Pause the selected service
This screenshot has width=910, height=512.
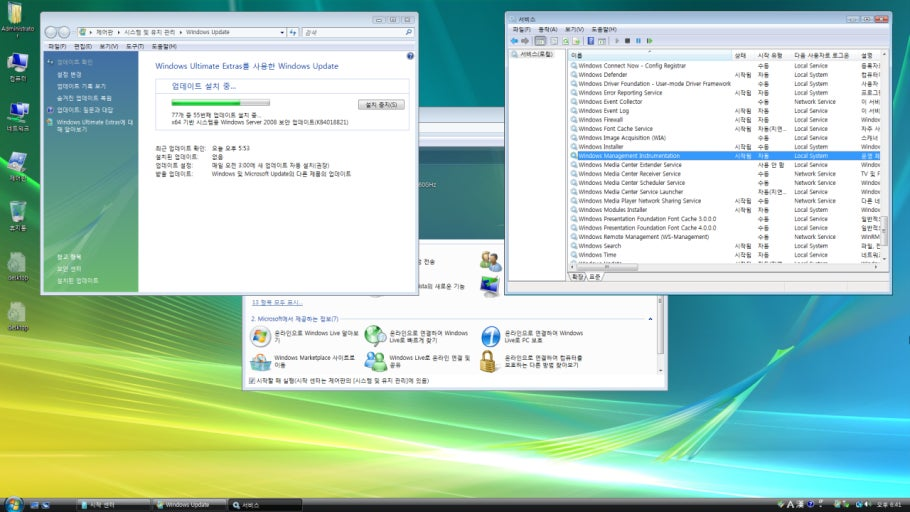click(638, 41)
